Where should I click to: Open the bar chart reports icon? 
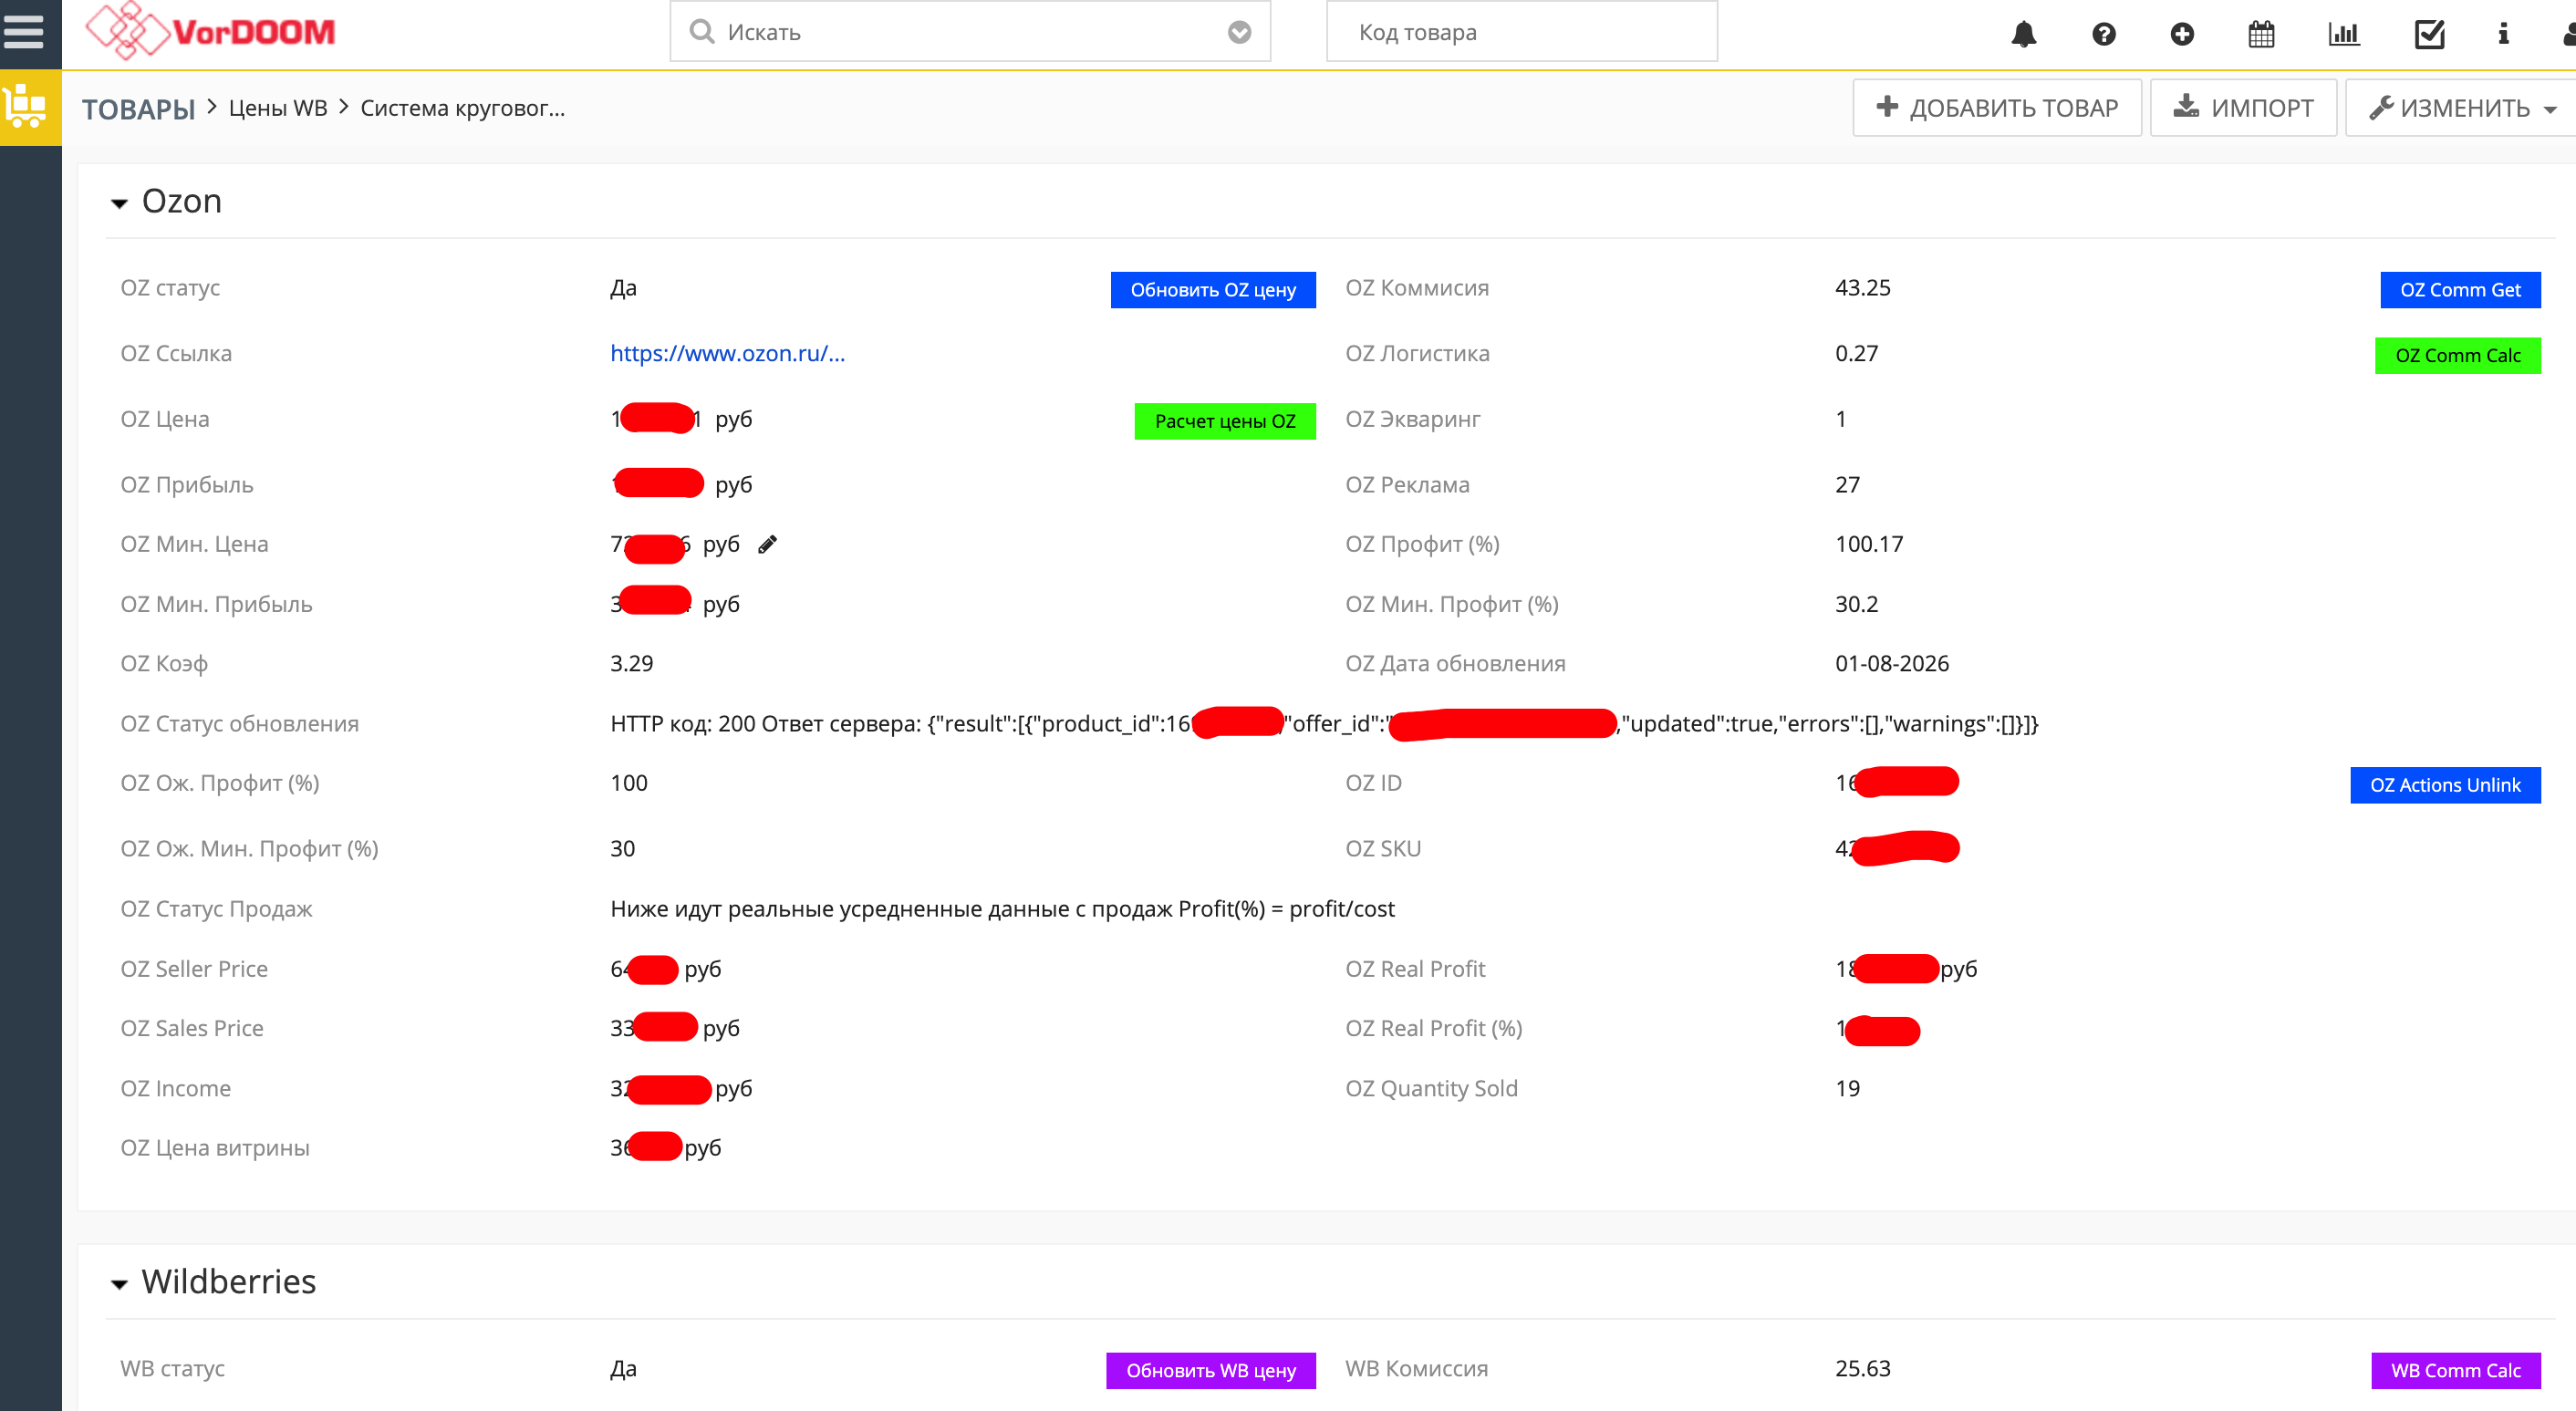click(x=2343, y=34)
